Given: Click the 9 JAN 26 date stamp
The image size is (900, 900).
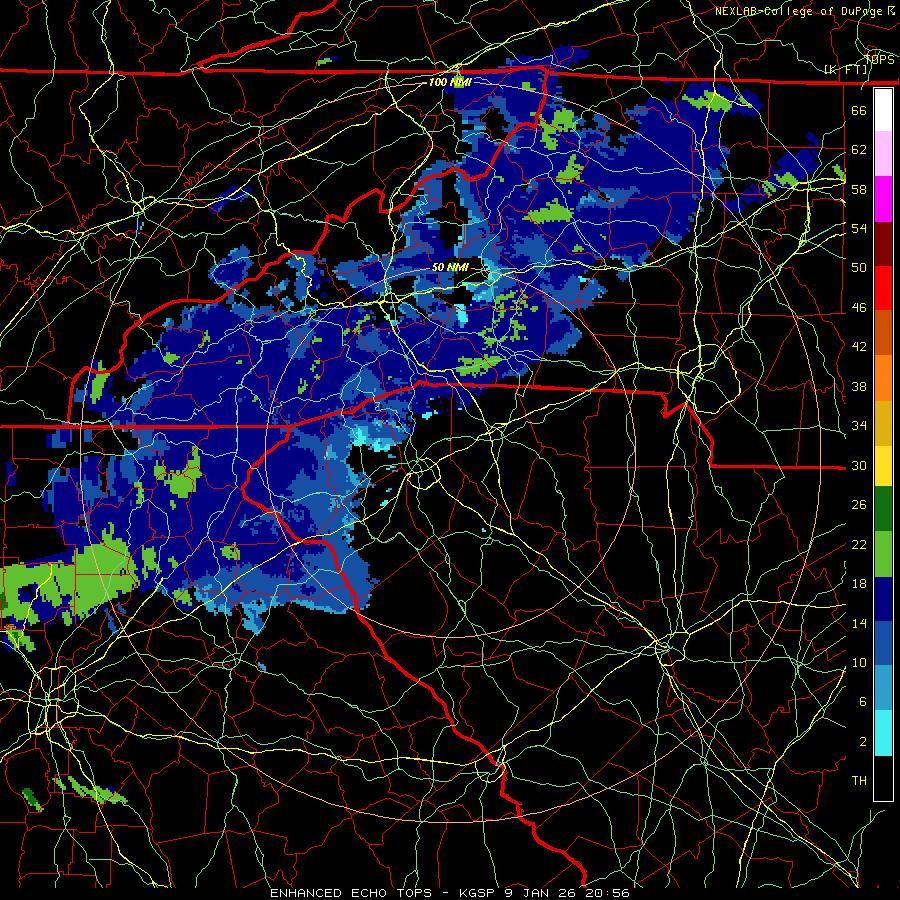Looking at the screenshot, I should (542, 893).
